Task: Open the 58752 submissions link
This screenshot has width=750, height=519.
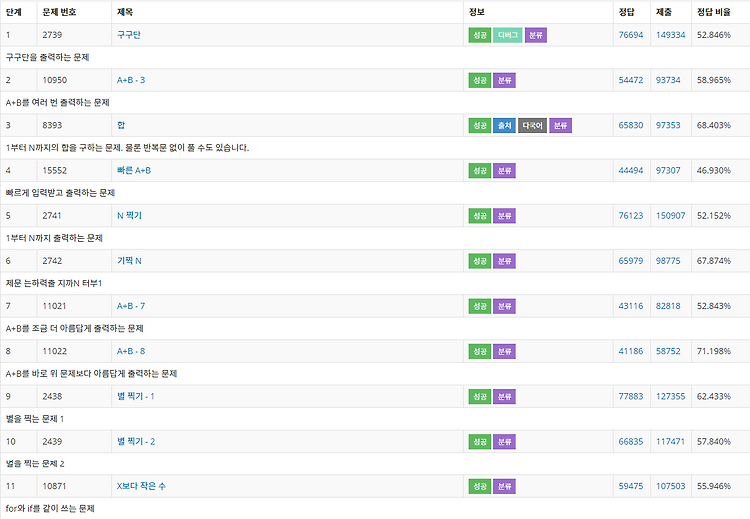Action: click(x=668, y=351)
